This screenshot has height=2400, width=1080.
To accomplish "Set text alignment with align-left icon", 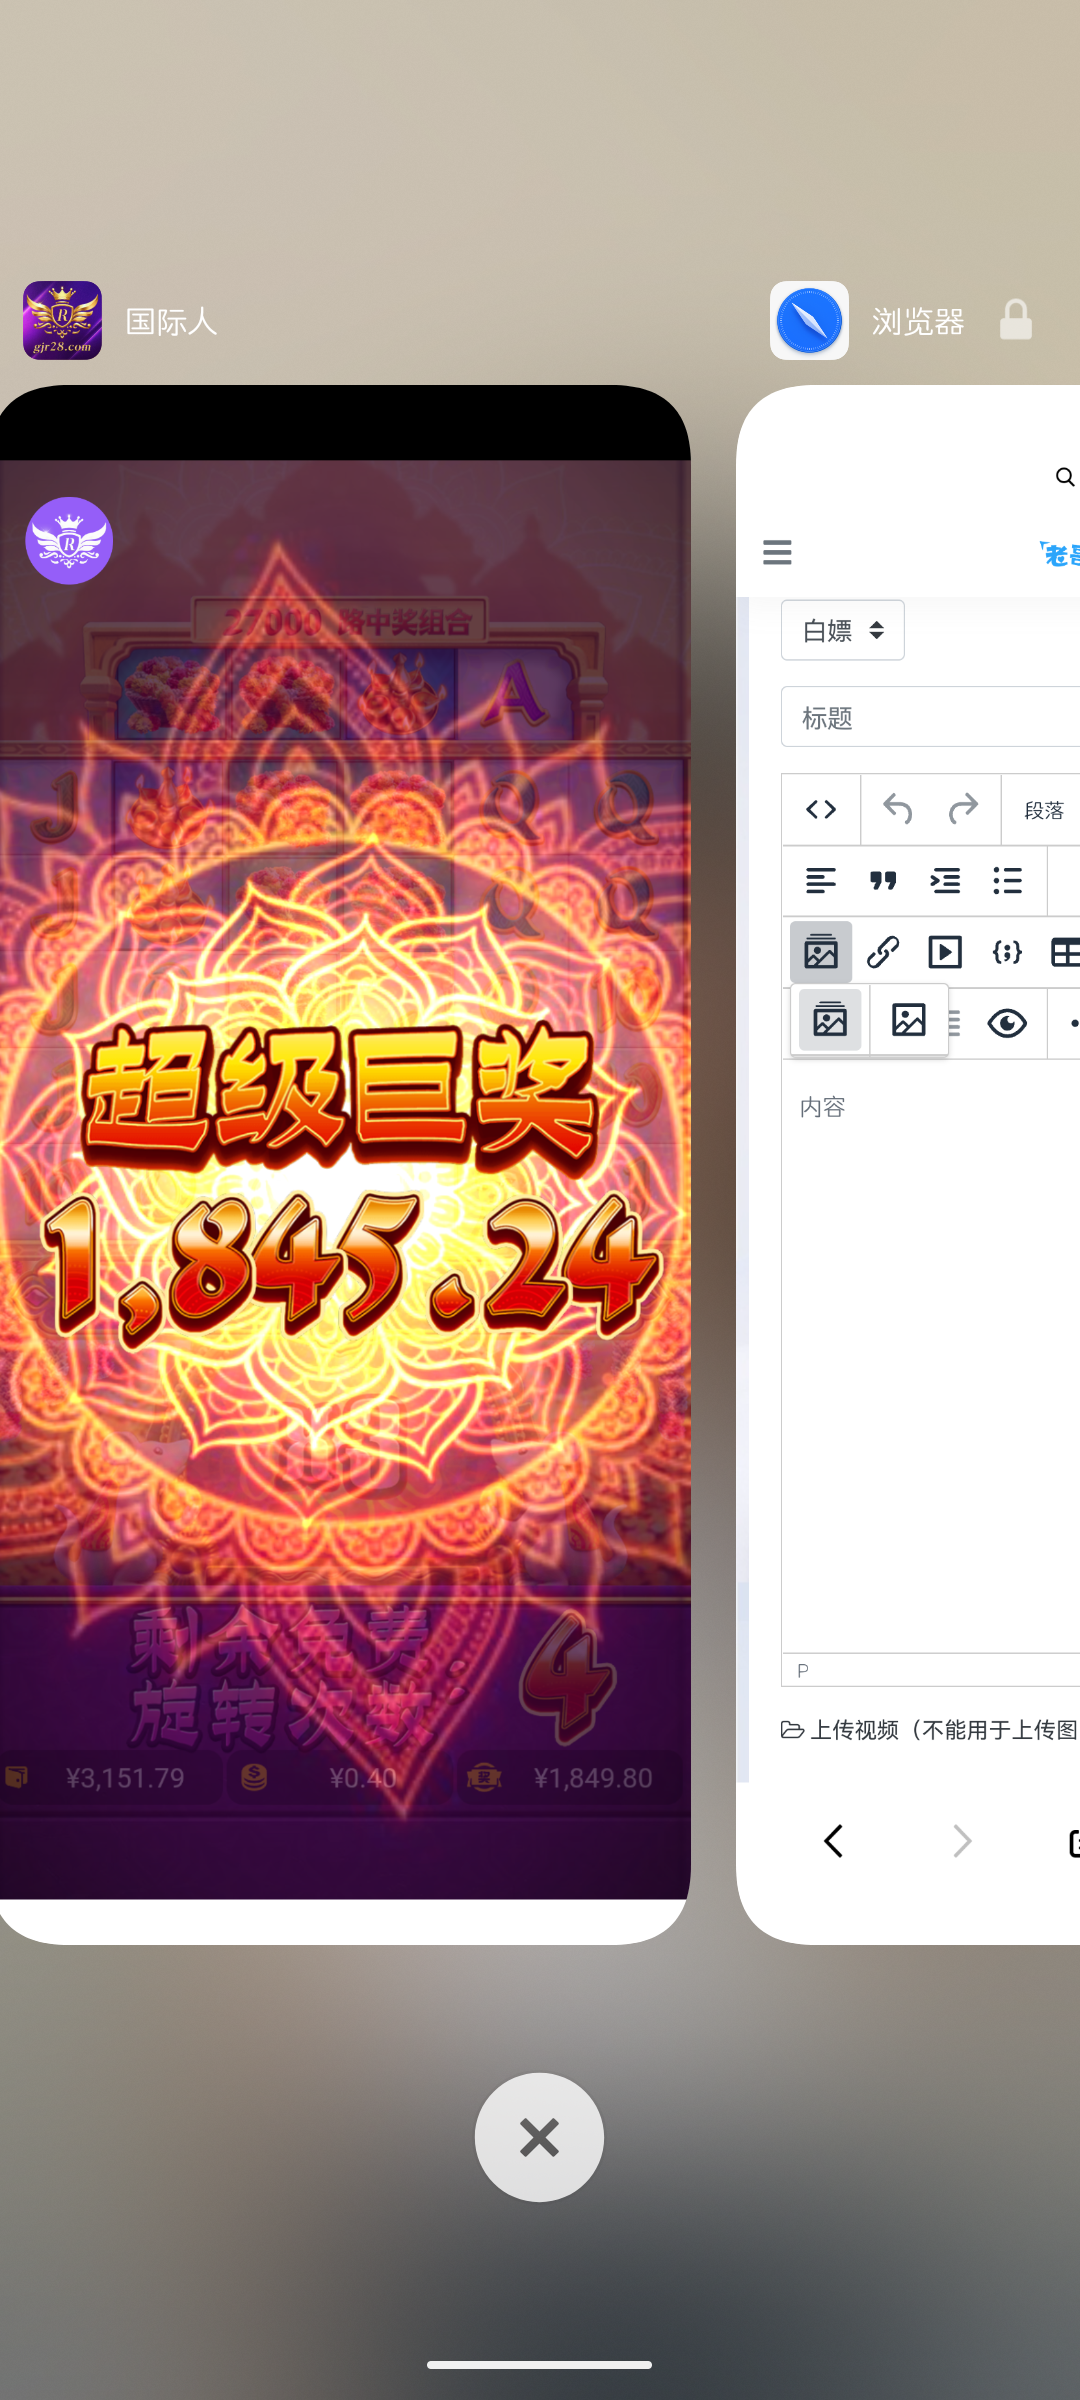I will click(821, 881).
